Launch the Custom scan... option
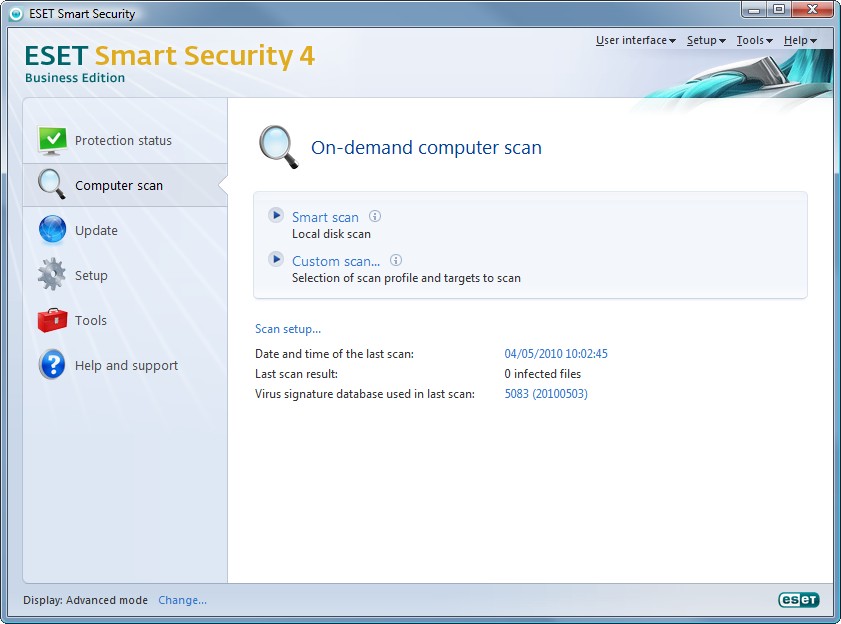The height and width of the screenshot is (624, 841). point(336,261)
